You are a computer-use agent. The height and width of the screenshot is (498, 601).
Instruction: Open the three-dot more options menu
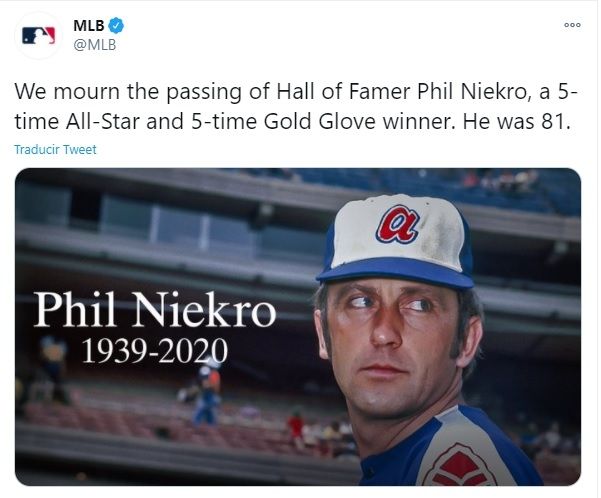572,25
